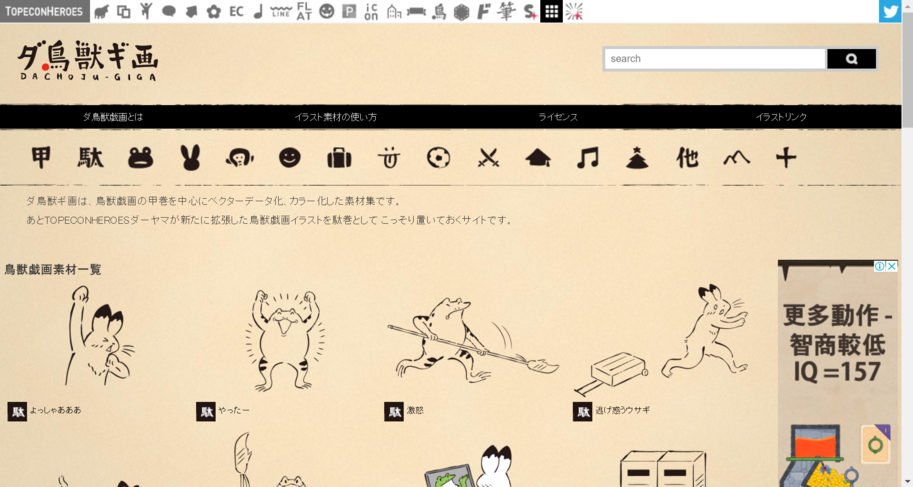The height and width of the screenshot is (487, 913).
Task: Open the 逃げ惑うウサギ illustration link
Action: click(622, 410)
